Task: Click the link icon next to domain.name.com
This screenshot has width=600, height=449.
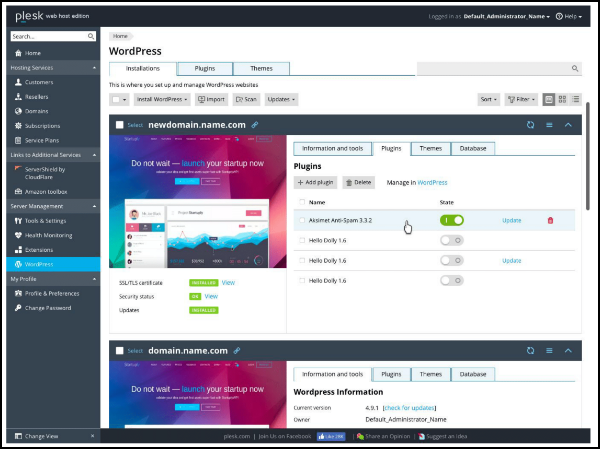Action: click(236, 351)
